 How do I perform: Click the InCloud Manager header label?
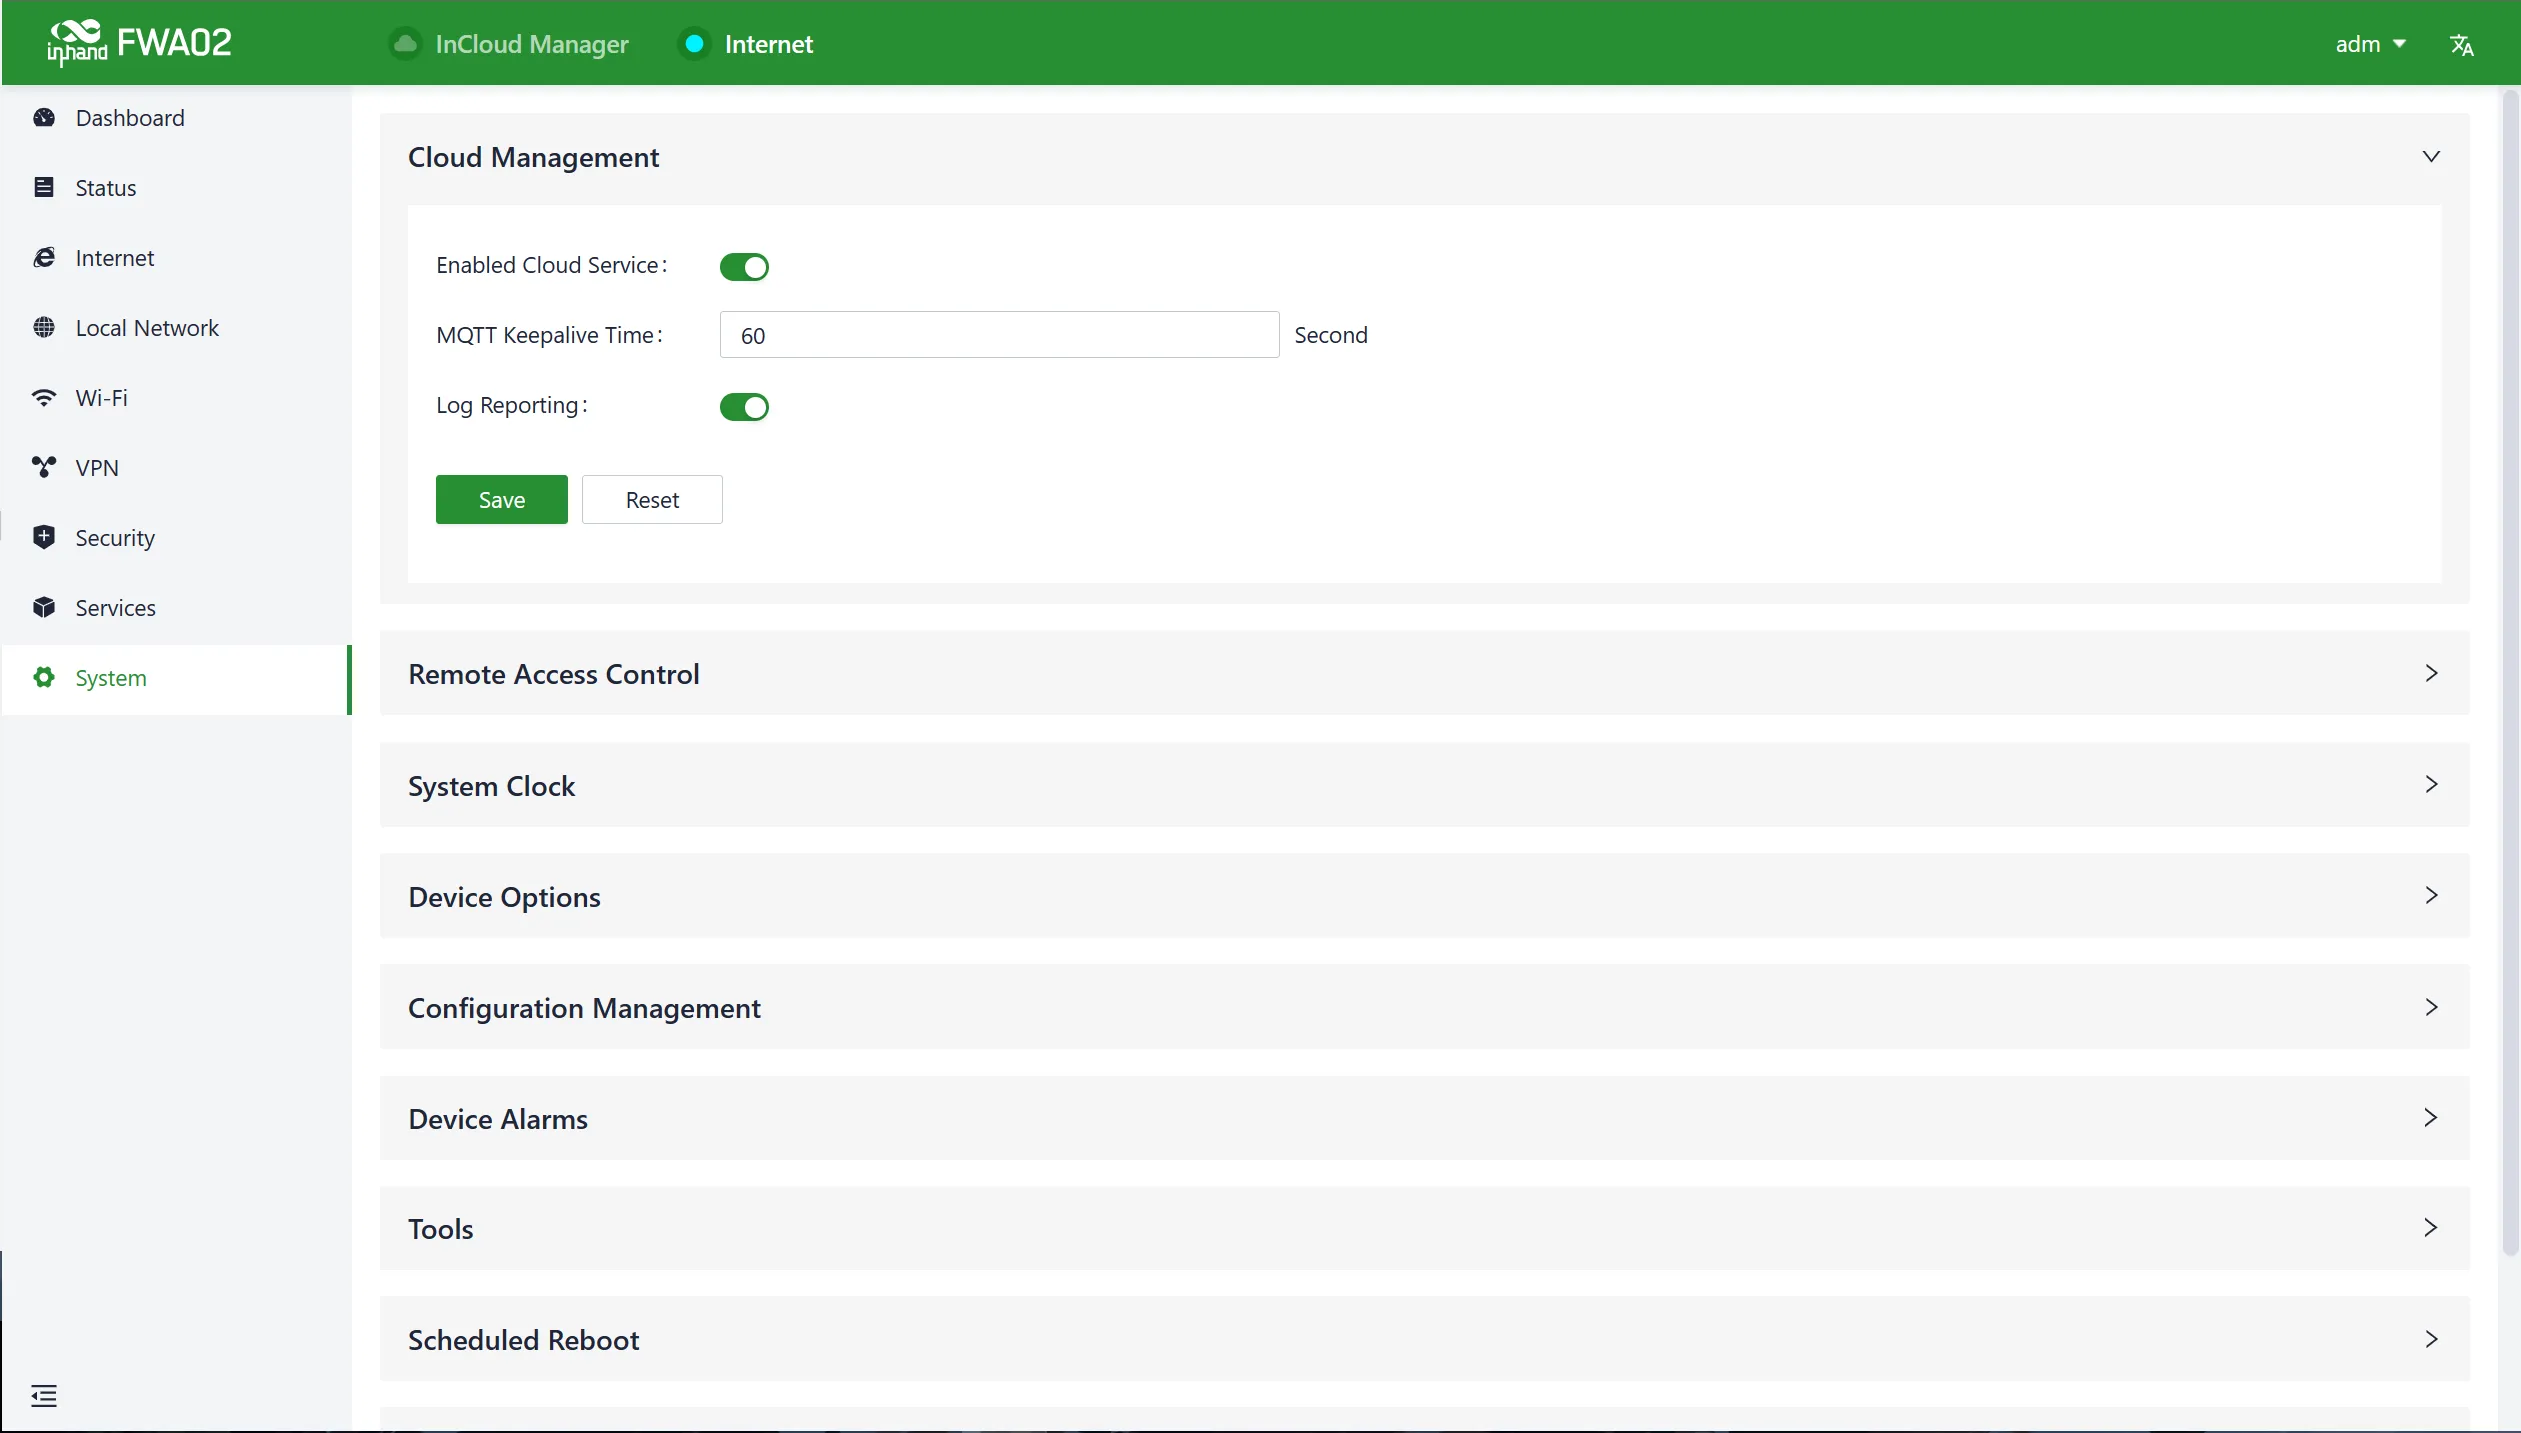(x=531, y=44)
